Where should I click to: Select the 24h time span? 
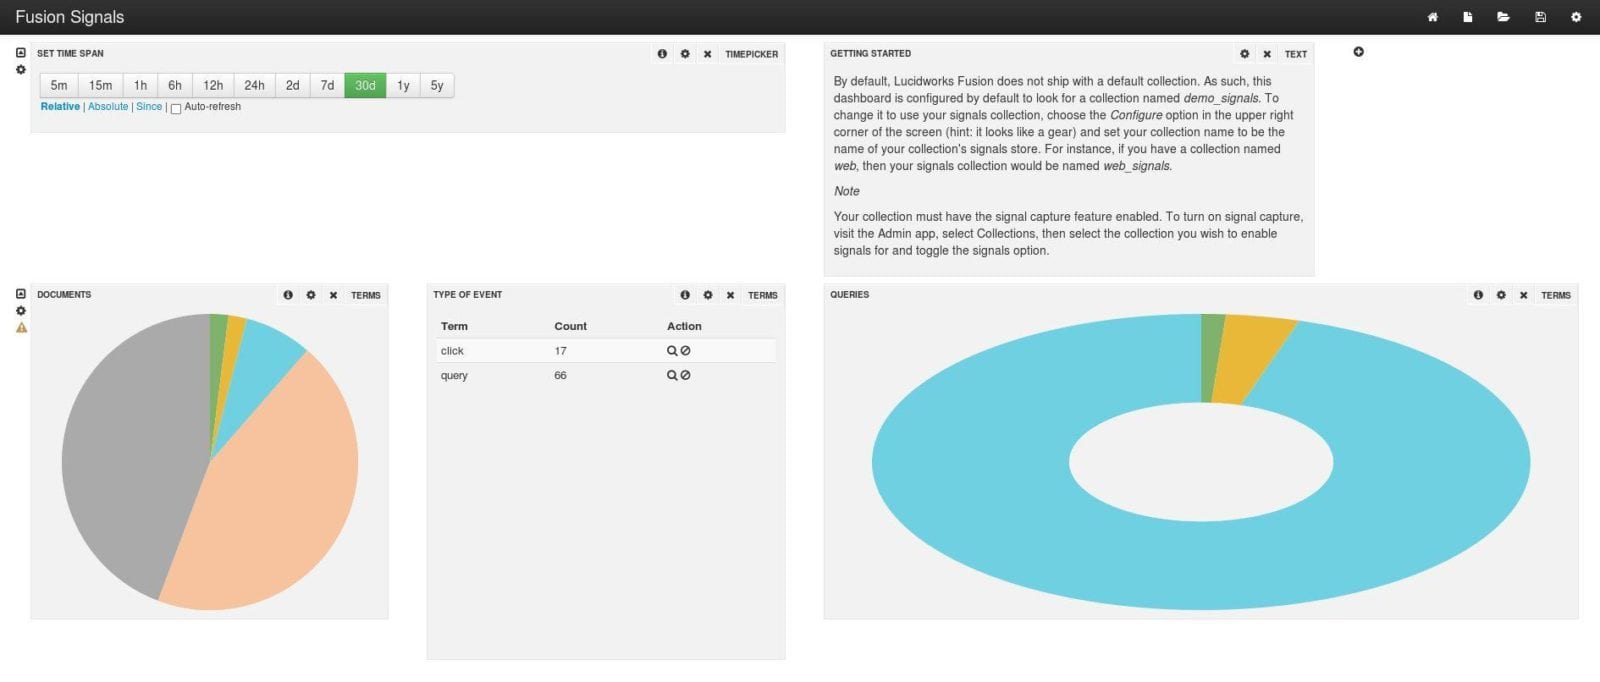[254, 85]
